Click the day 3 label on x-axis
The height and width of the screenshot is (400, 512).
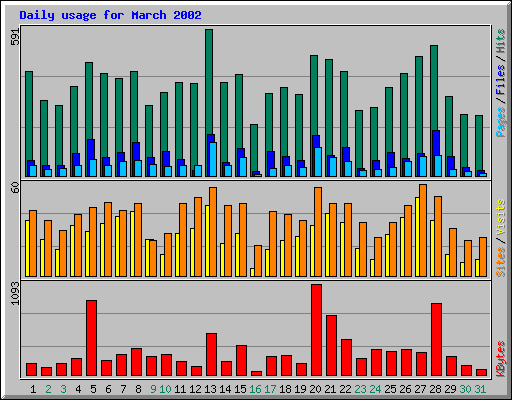pyautogui.click(x=63, y=389)
